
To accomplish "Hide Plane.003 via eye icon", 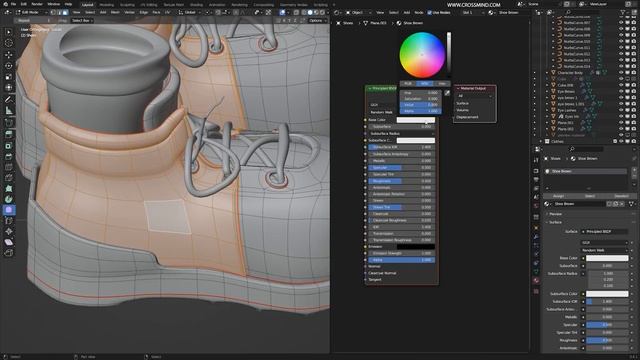I will [x=621, y=129].
